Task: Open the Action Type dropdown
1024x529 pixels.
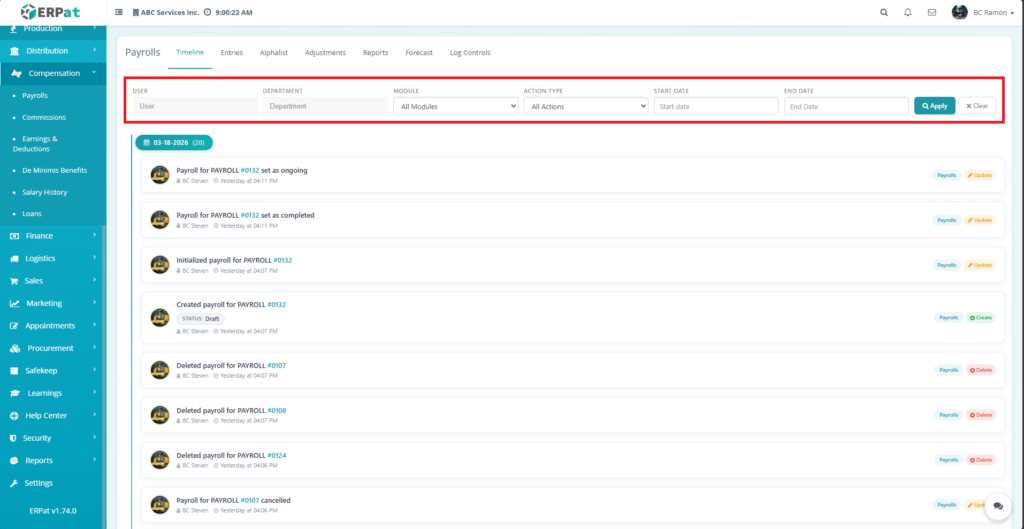Action: [585, 106]
